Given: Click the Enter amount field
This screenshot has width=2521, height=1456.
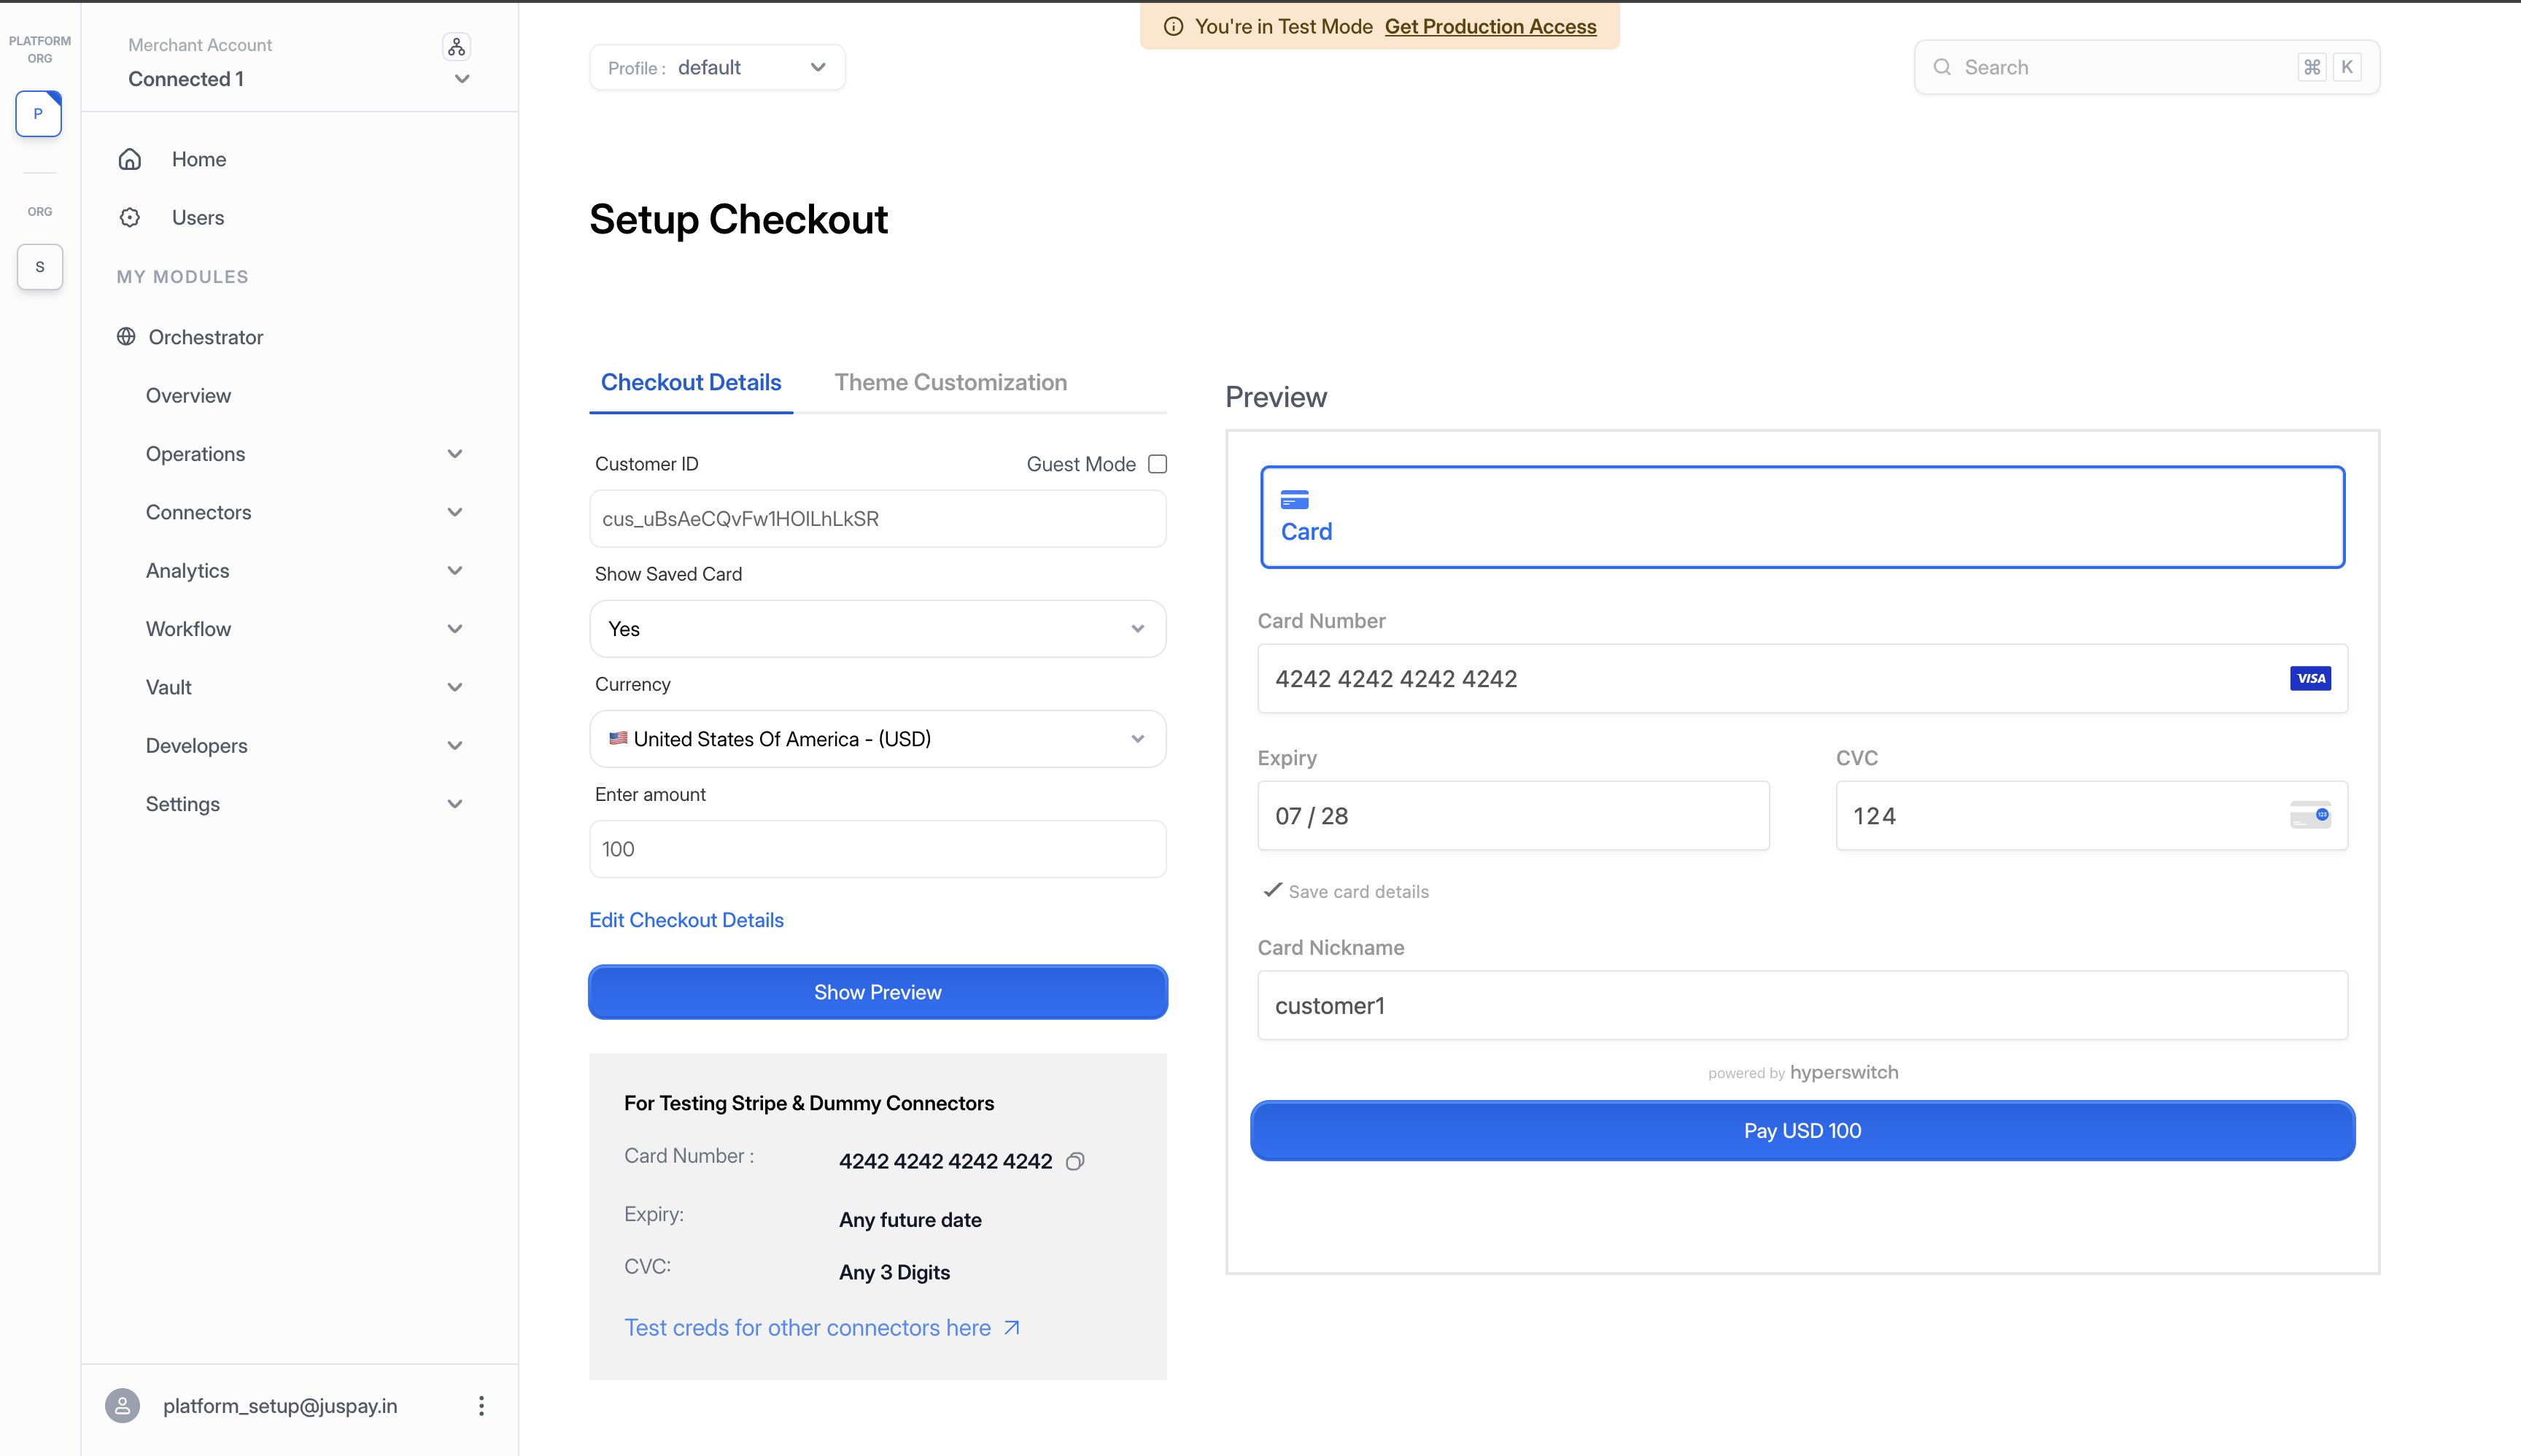Looking at the screenshot, I should coord(877,848).
